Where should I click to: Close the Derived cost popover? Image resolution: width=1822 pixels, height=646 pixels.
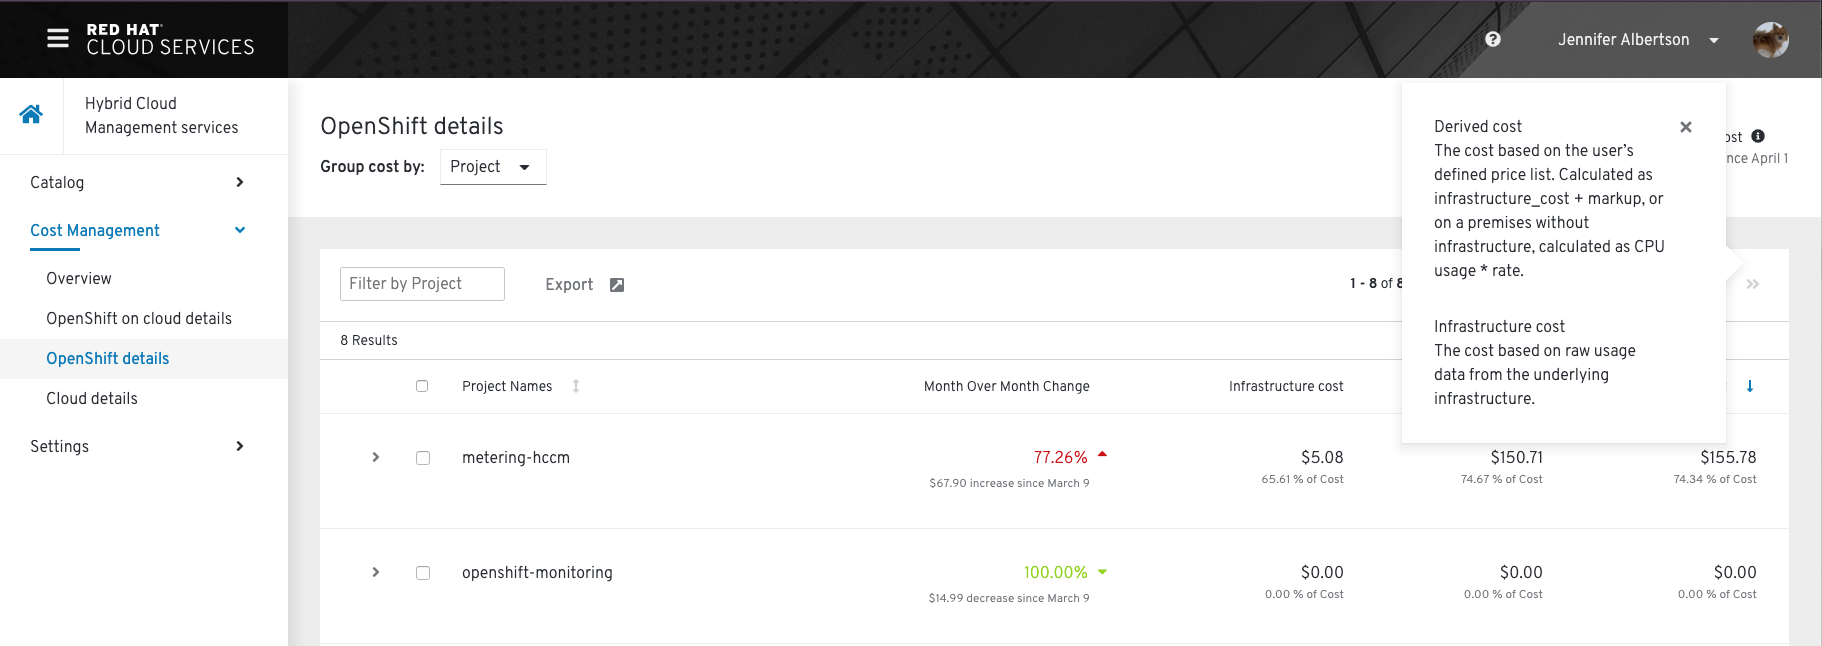point(1686,127)
